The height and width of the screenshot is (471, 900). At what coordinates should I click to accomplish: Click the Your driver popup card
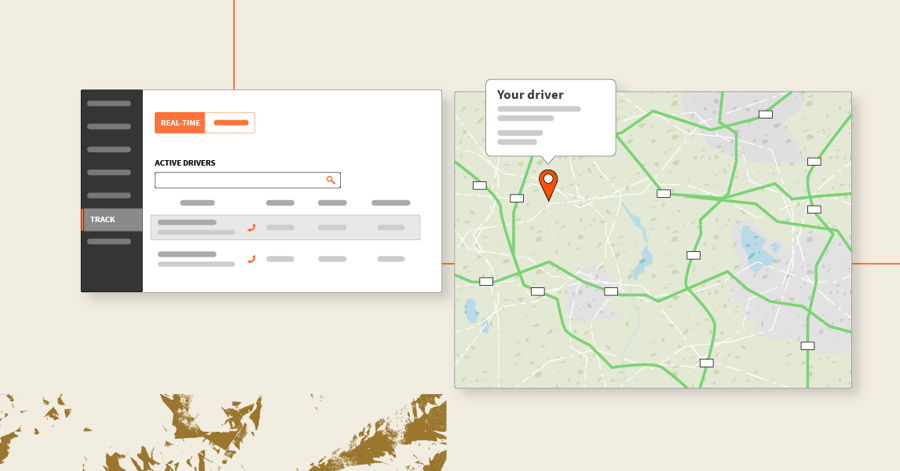click(550, 118)
